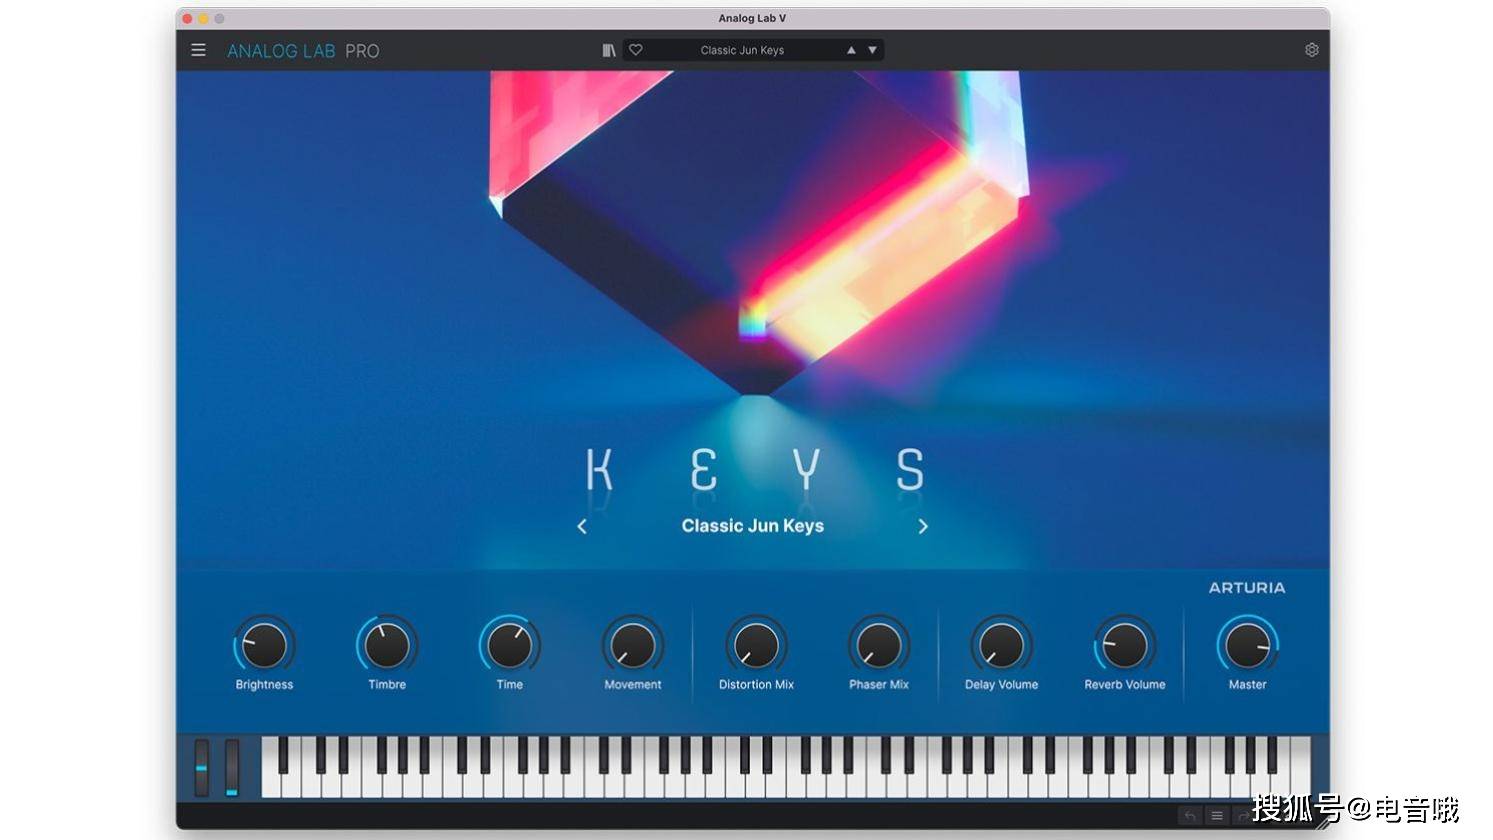1493x840 pixels.
Task: Go to previous preset with left chevron
Action: click(x=582, y=526)
